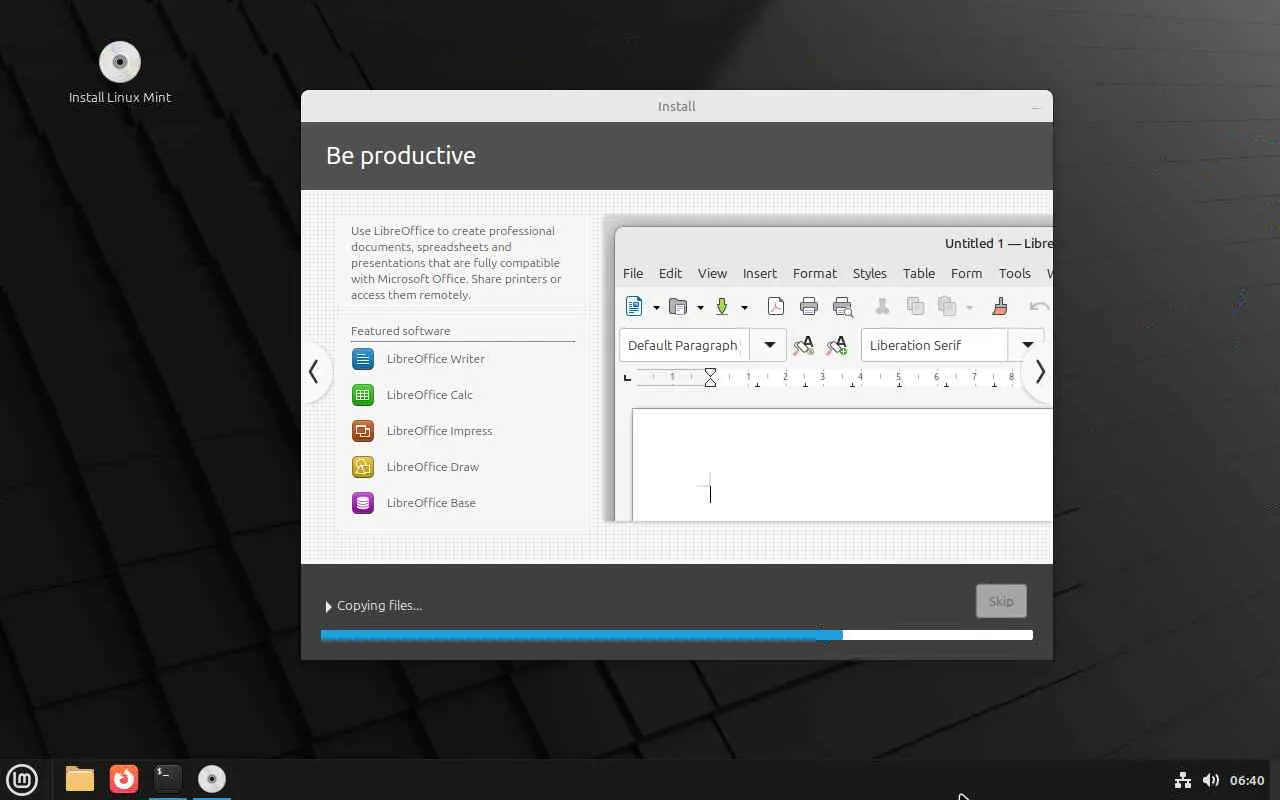Click the Print icon in the LibreOffice preview
This screenshot has width=1280, height=800.
[x=809, y=307]
